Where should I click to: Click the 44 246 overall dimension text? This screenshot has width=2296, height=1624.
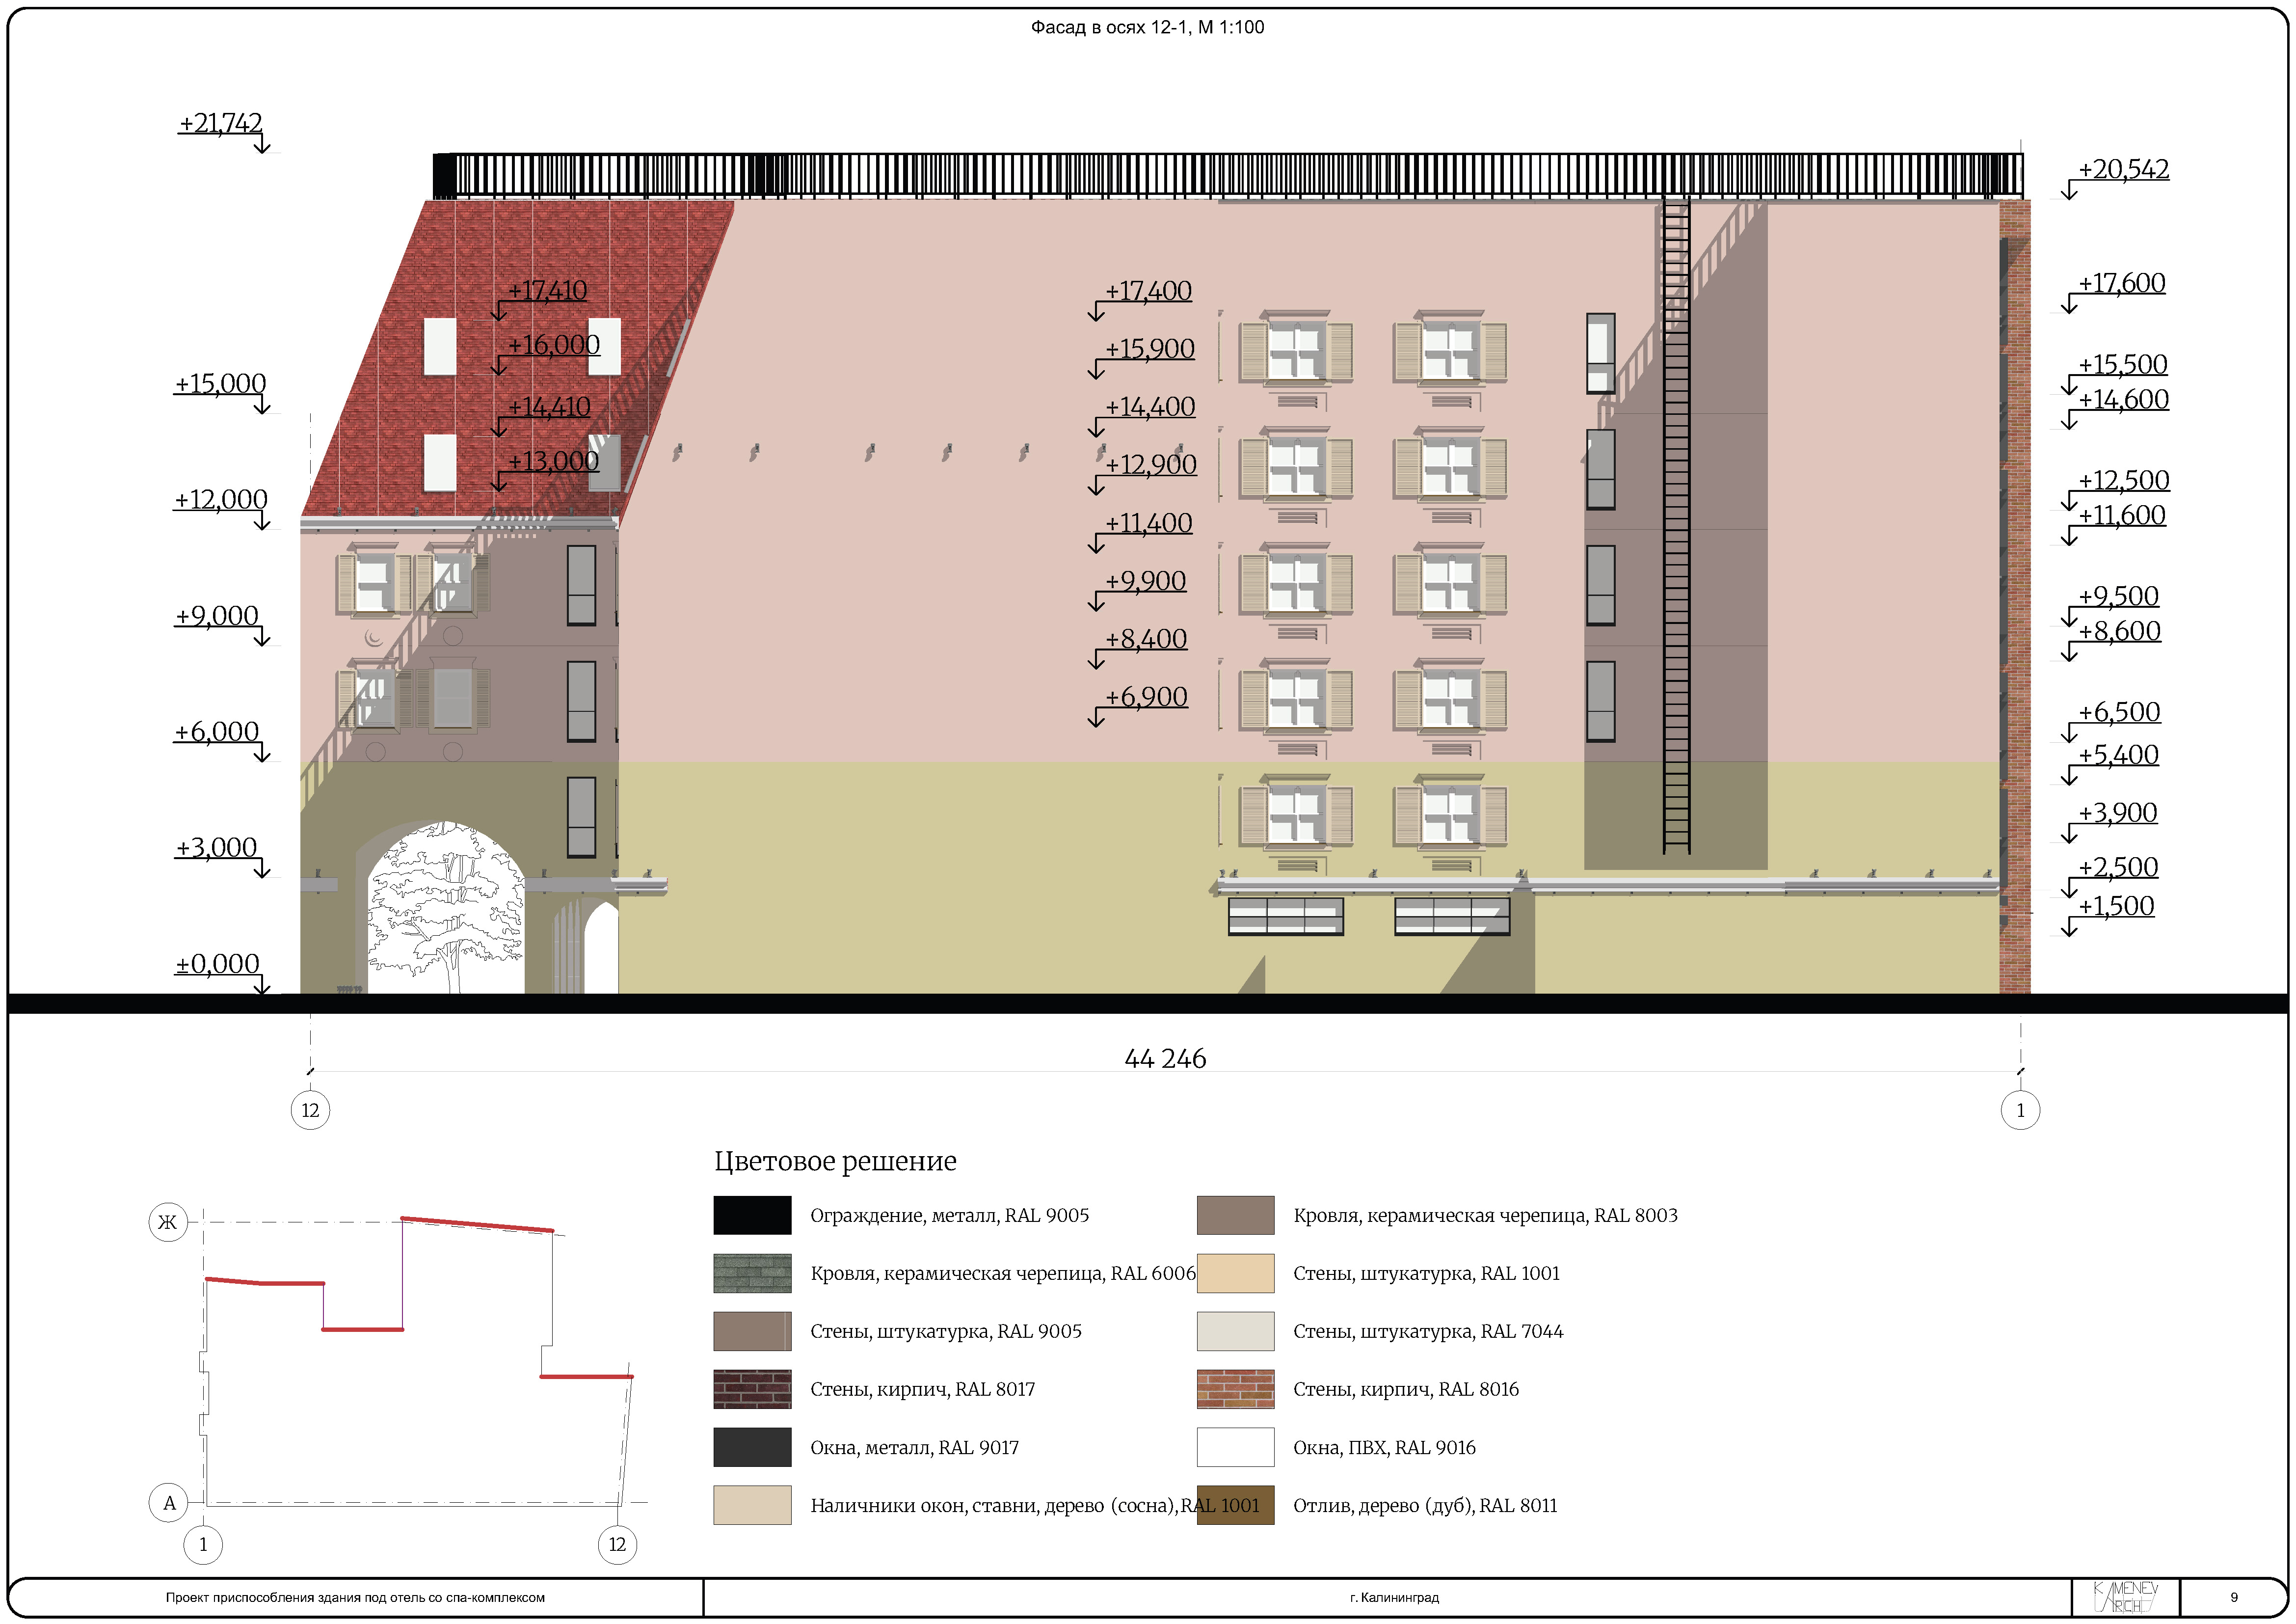pos(1165,1059)
